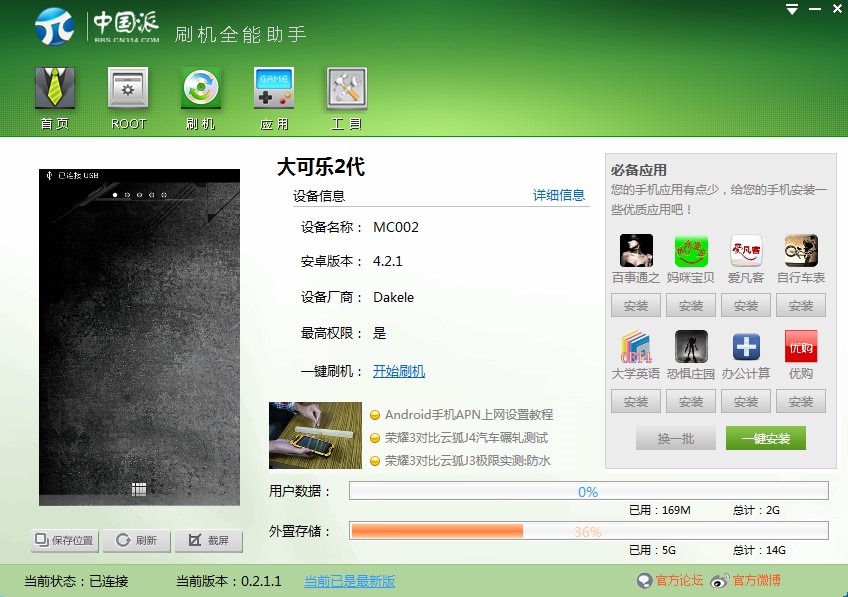Click the 妈咪宝贝 app icon
Image resolution: width=848 pixels, height=597 pixels.
[691, 250]
